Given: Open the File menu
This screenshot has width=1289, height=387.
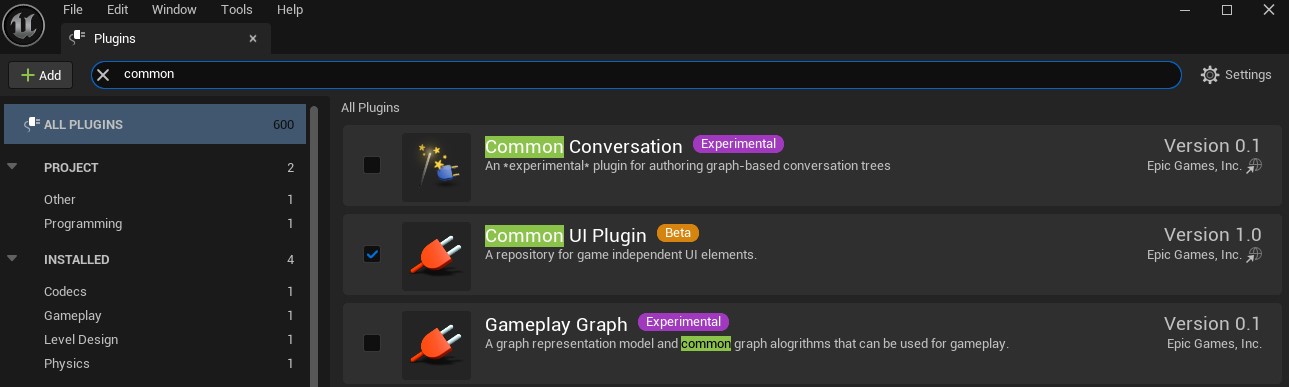Looking at the screenshot, I should click(x=73, y=10).
